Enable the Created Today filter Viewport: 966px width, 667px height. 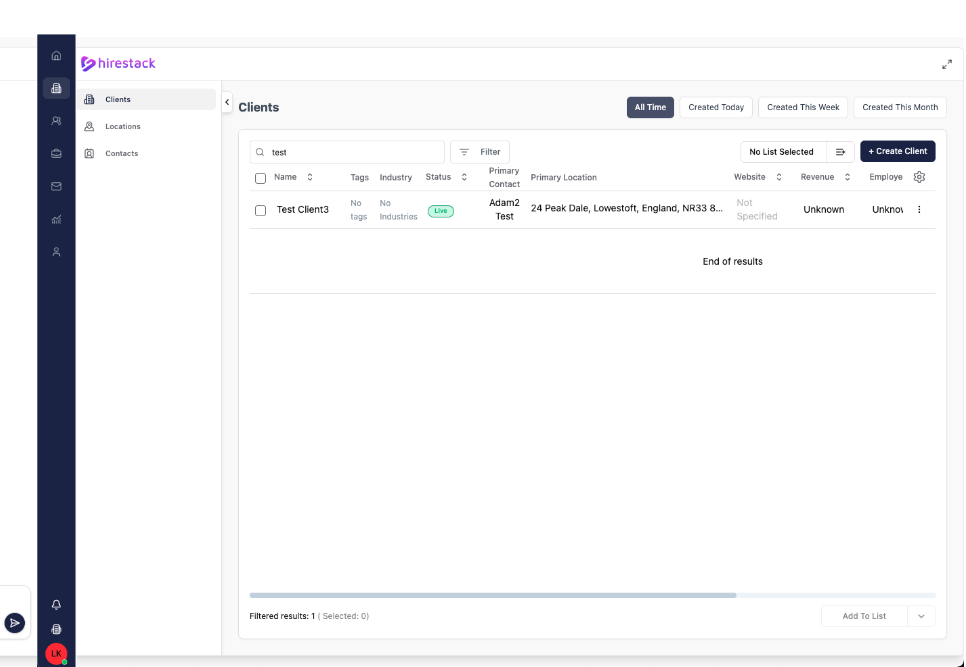pos(716,107)
